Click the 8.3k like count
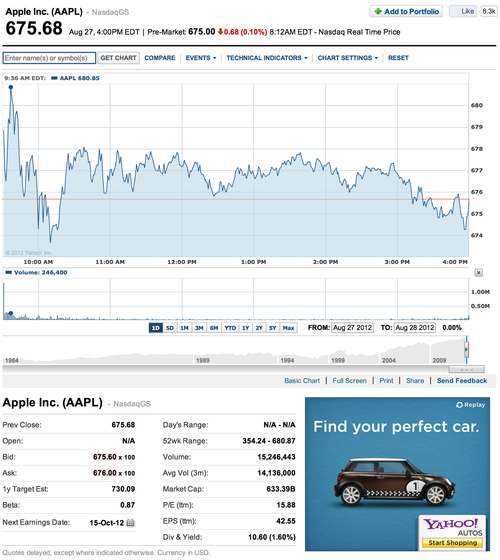500x560 pixels. (x=489, y=11)
